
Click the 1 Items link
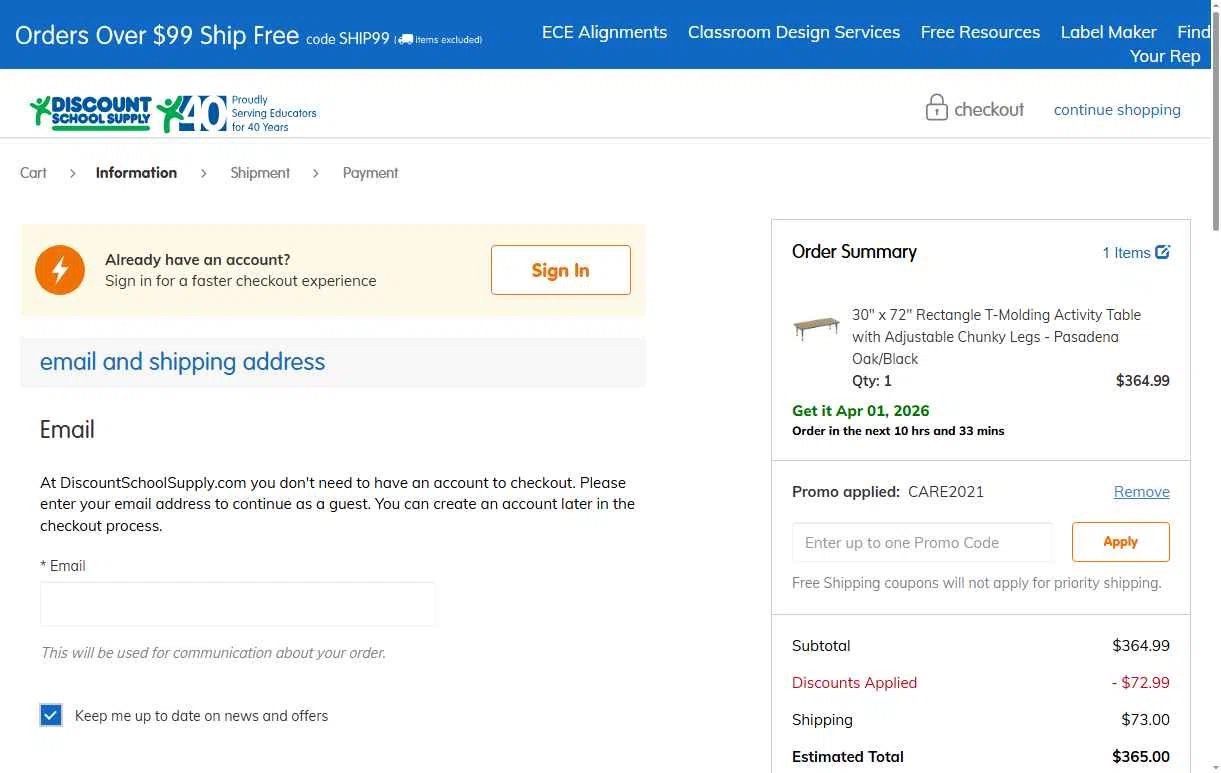(1126, 253)
